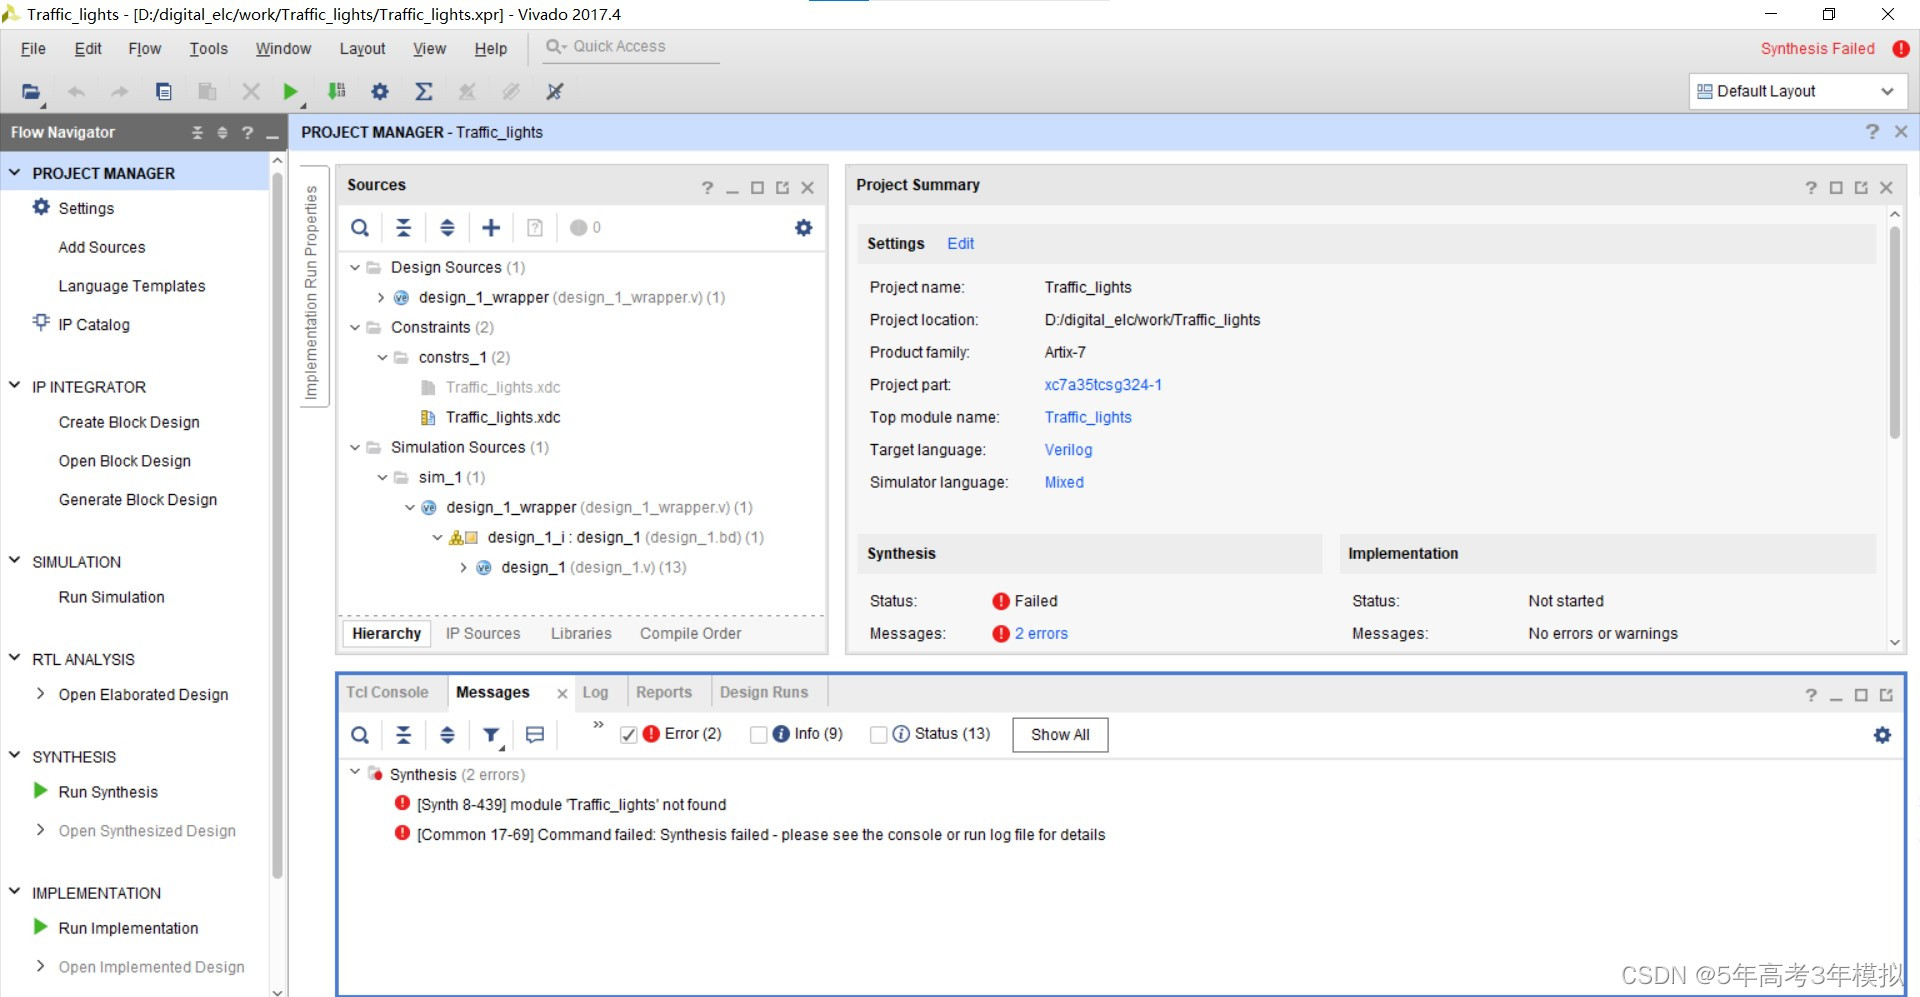Maximize the Project Summary panel
1920x997 pixels.
point(1836,187)
